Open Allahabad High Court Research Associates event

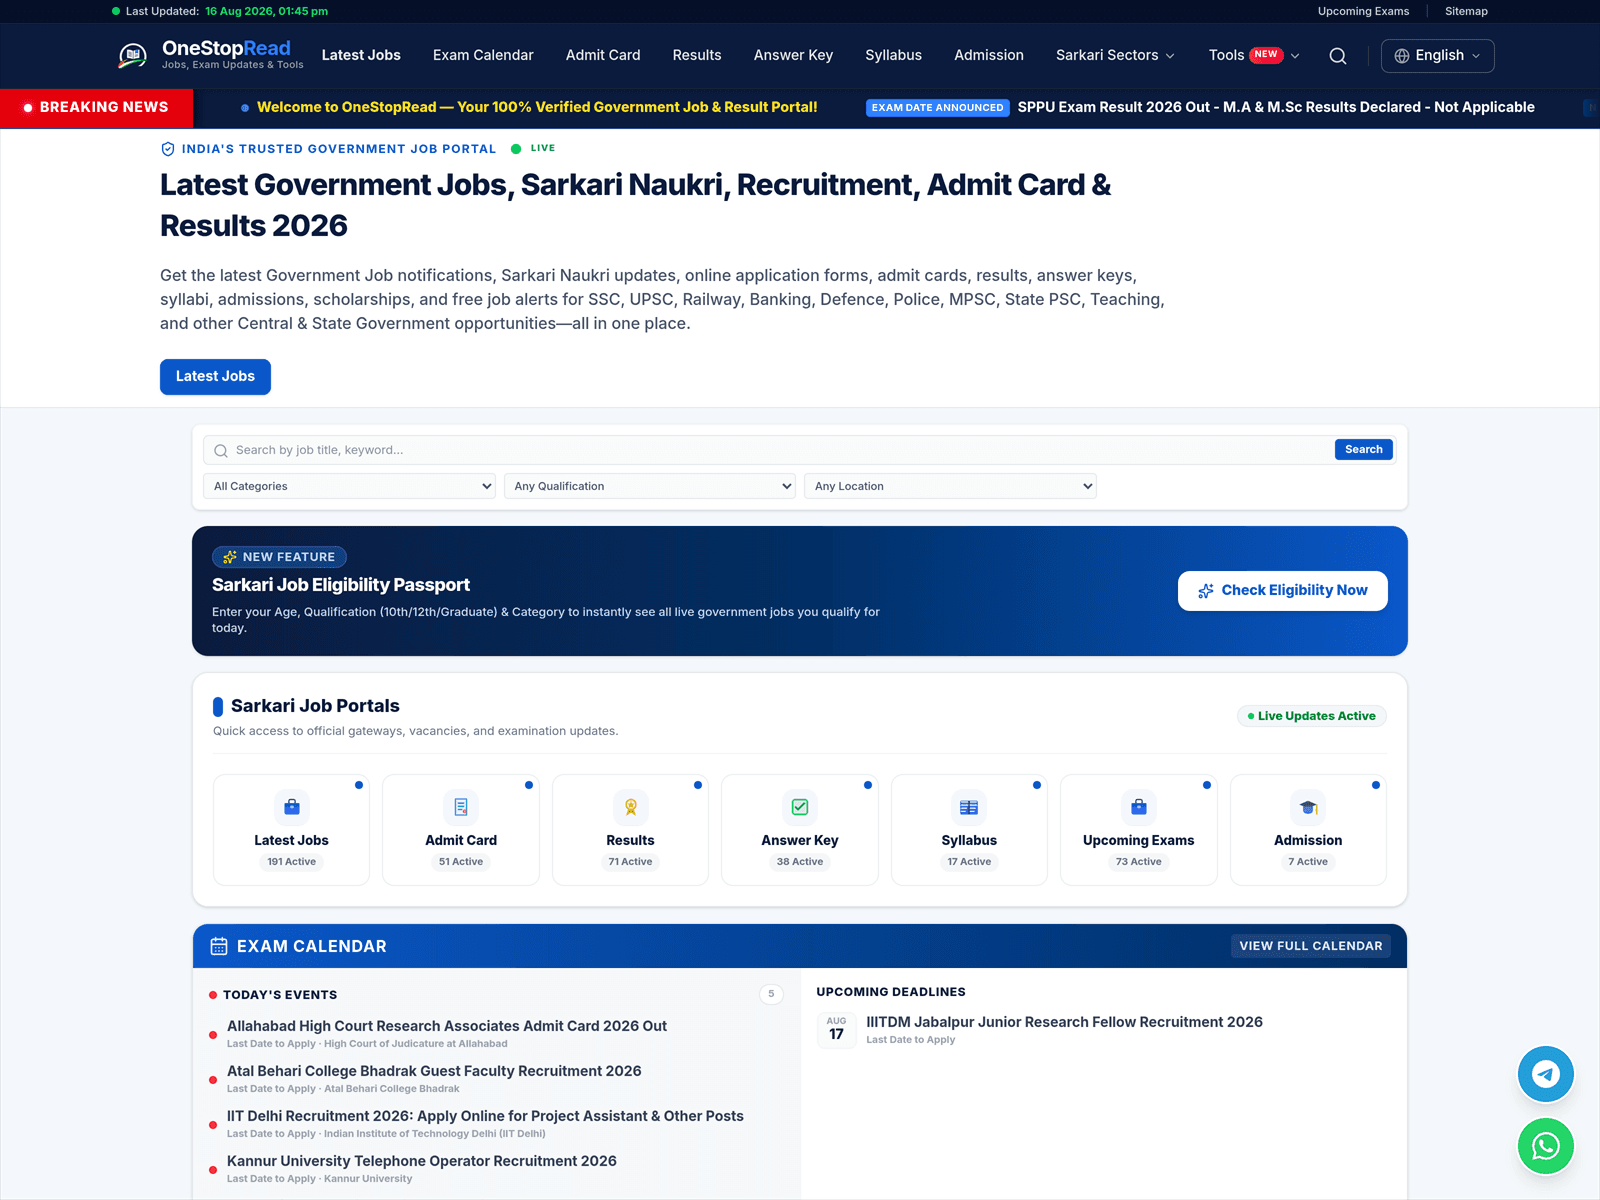[x=447, y=1026]
